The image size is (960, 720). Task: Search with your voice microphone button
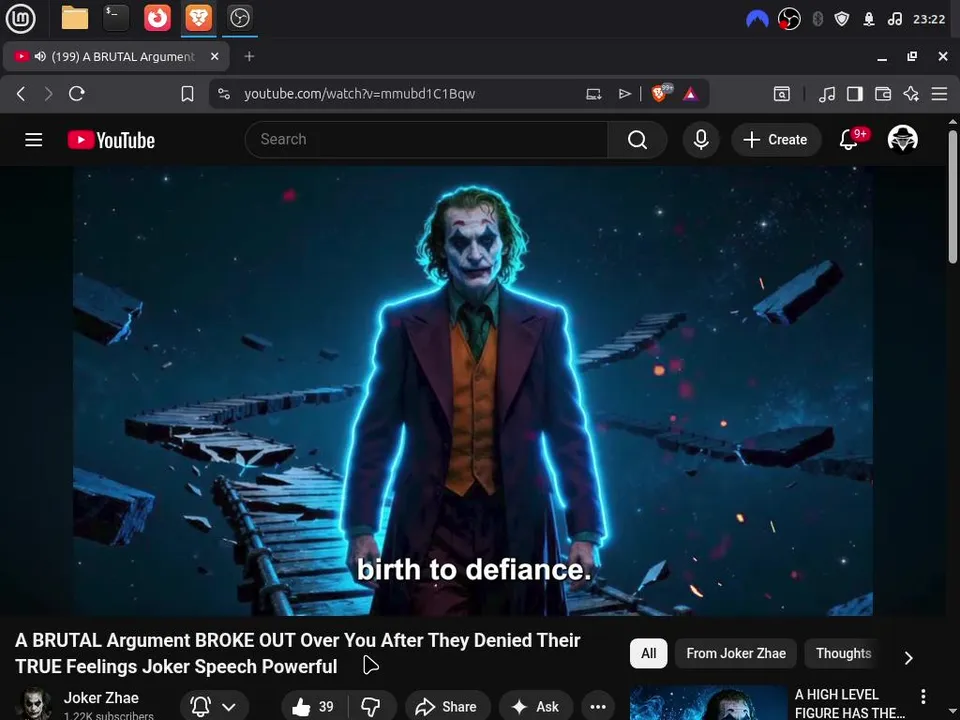tap(701, 140)
